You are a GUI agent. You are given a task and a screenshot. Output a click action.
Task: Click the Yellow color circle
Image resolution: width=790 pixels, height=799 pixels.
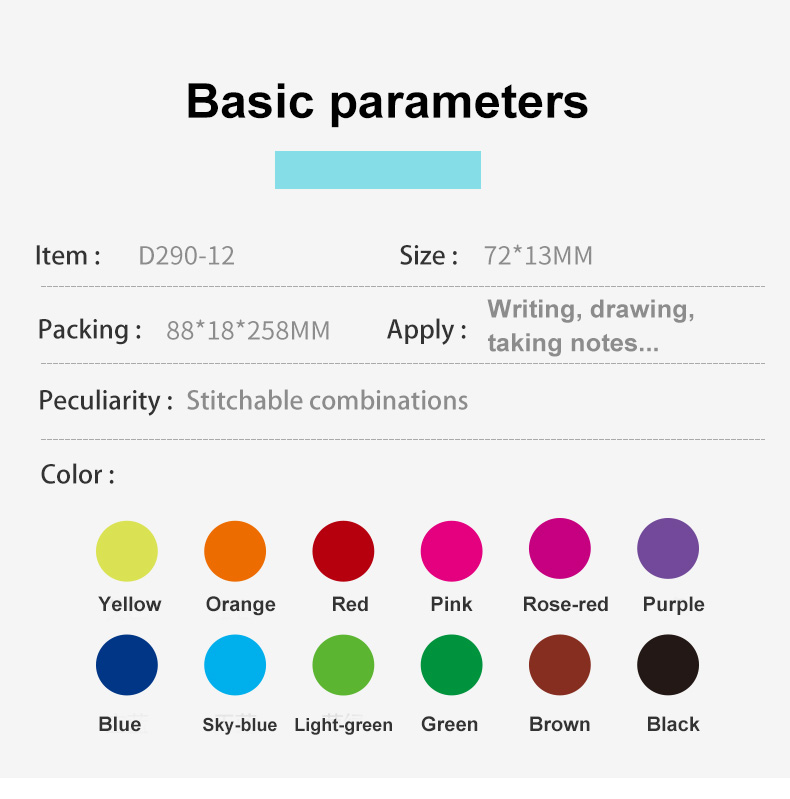pyautogui.click(x=127, y=551)
